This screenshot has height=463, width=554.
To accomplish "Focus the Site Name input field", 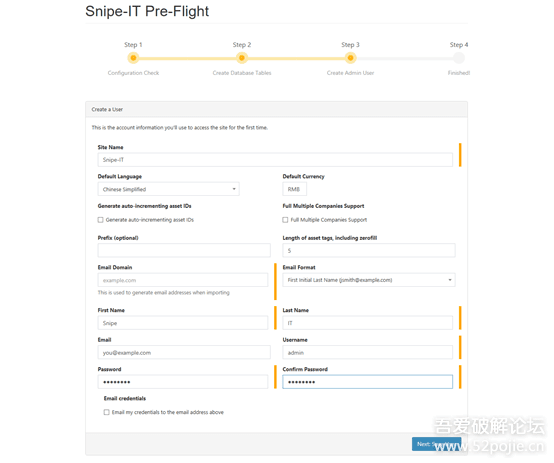I will 275,160.
